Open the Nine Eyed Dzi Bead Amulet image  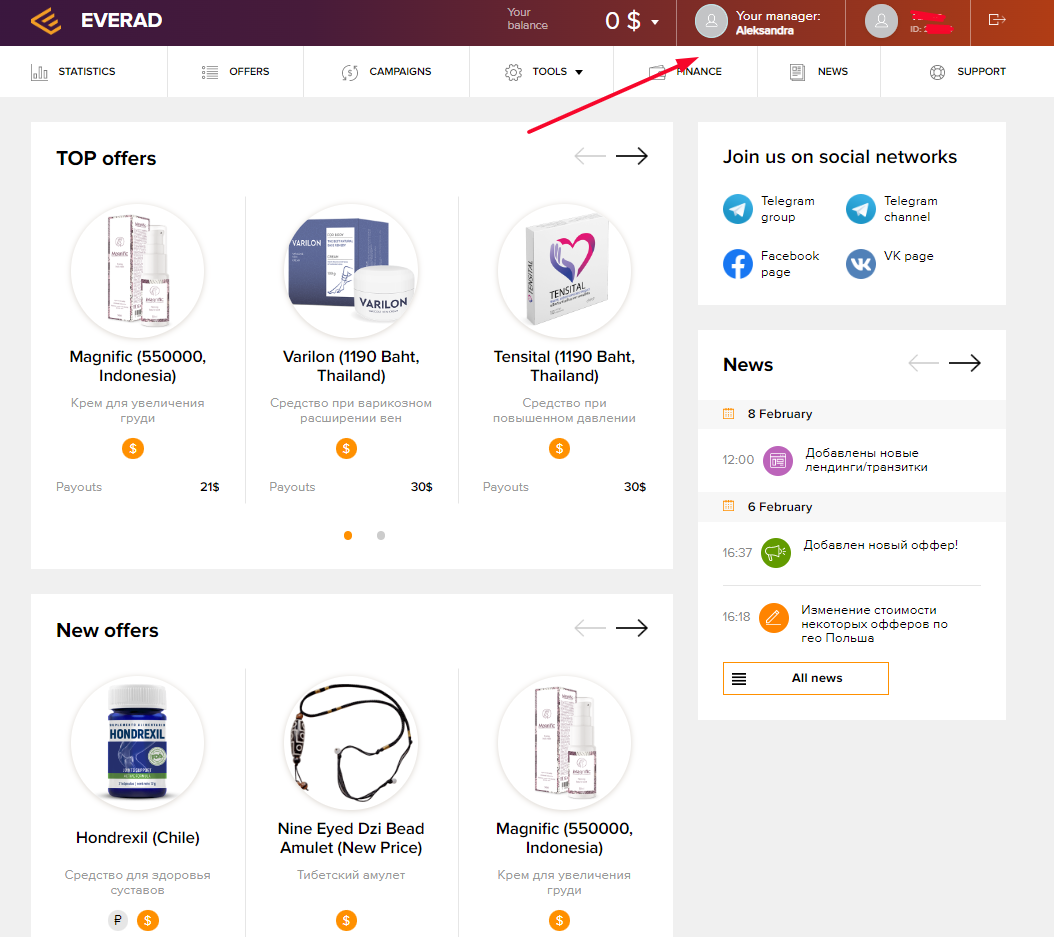351,743
